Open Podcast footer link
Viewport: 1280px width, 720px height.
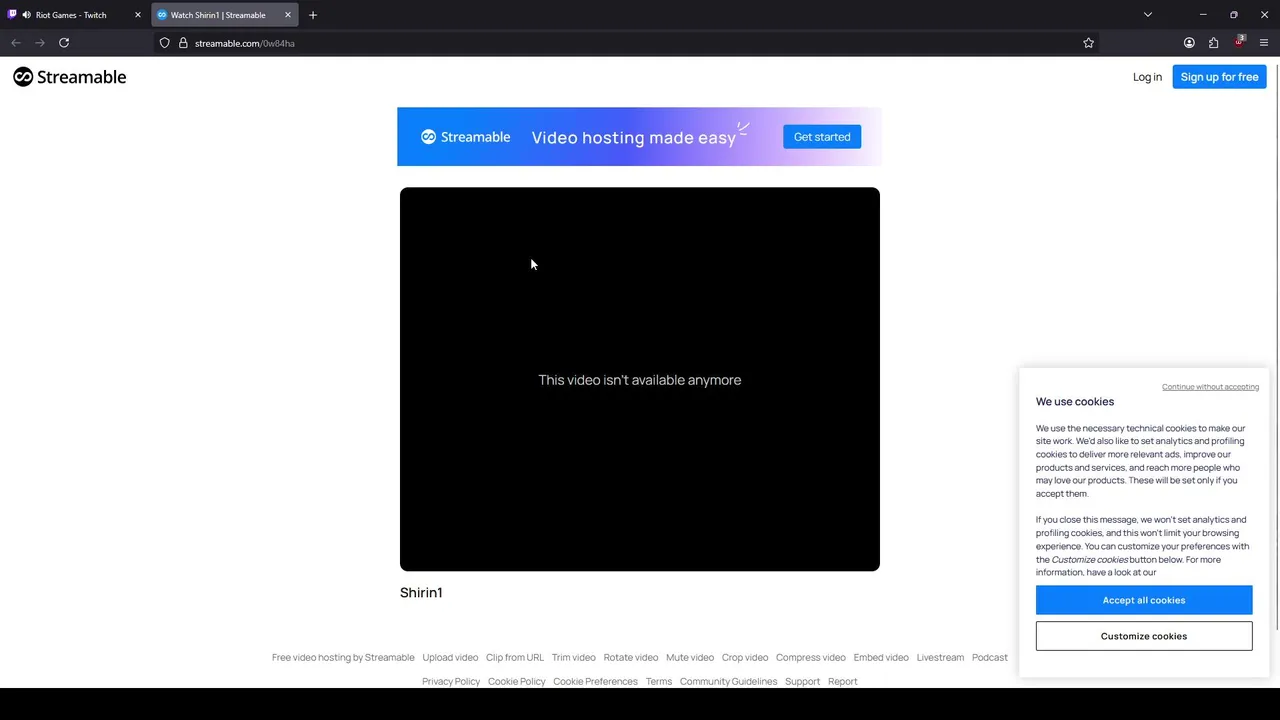tap(990, 657)
